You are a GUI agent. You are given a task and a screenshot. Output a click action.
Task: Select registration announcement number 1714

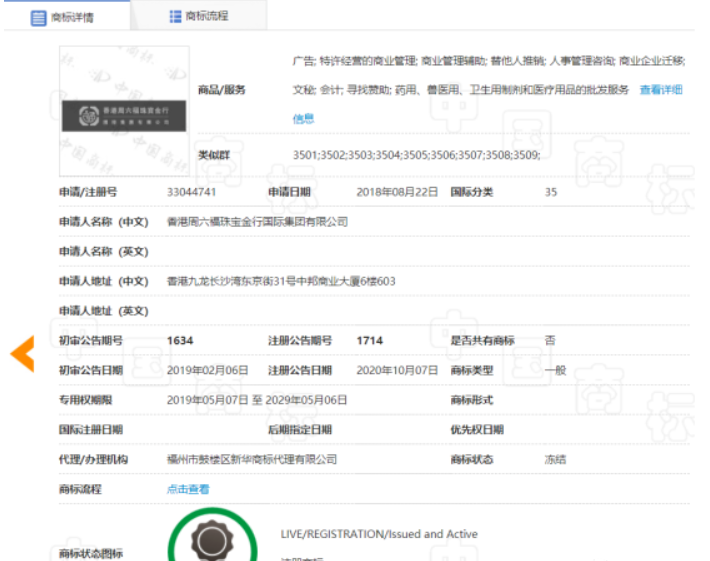click(369, 340)
